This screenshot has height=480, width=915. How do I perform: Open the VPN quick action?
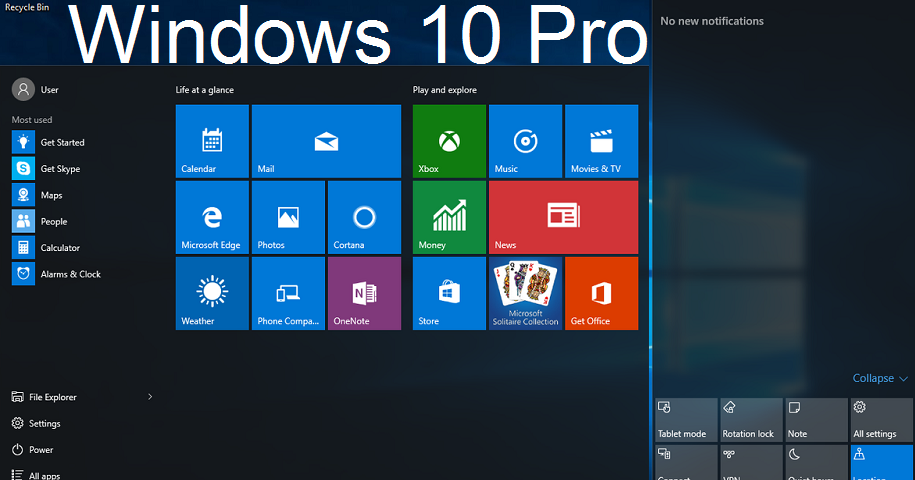(x=751, y=463)
